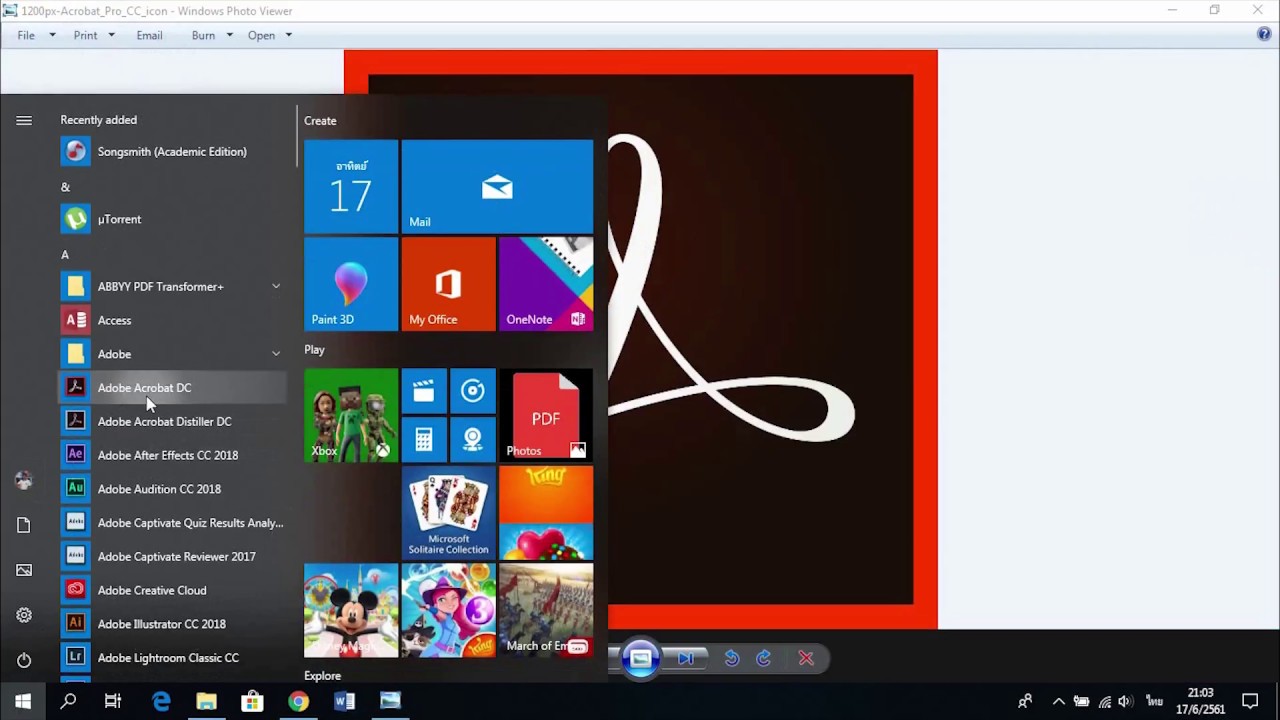
Task: Open Word from the taskbar
Action: pyautogui.click(x=344, y=701)
